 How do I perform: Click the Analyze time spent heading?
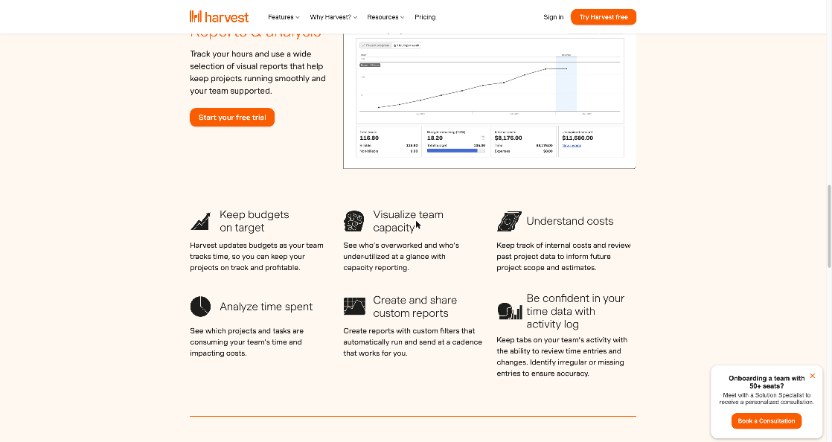tap(266, 307)
